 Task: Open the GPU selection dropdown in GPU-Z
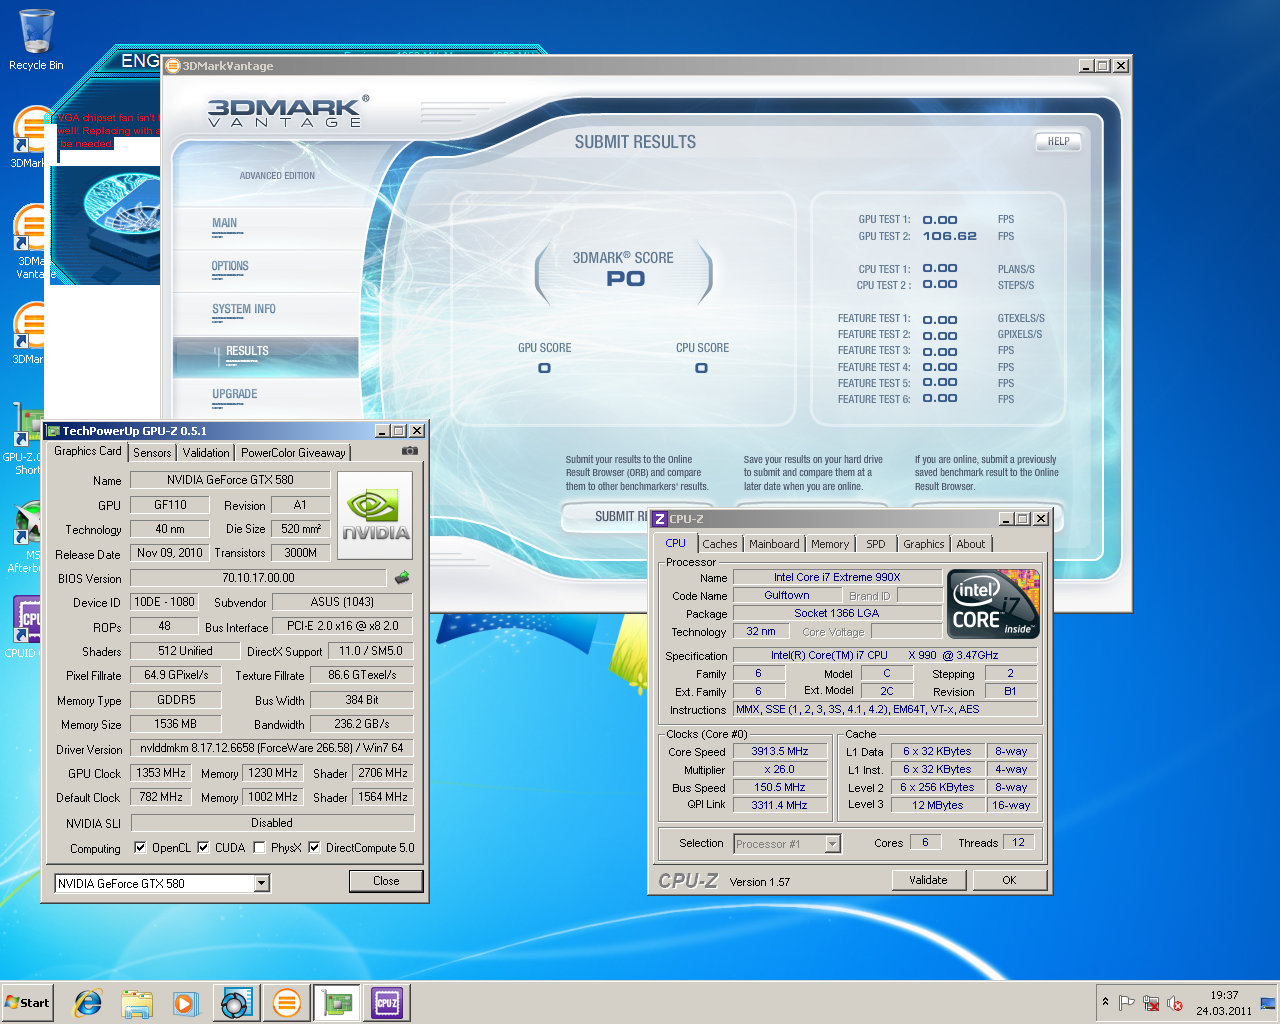click(261, 883)
